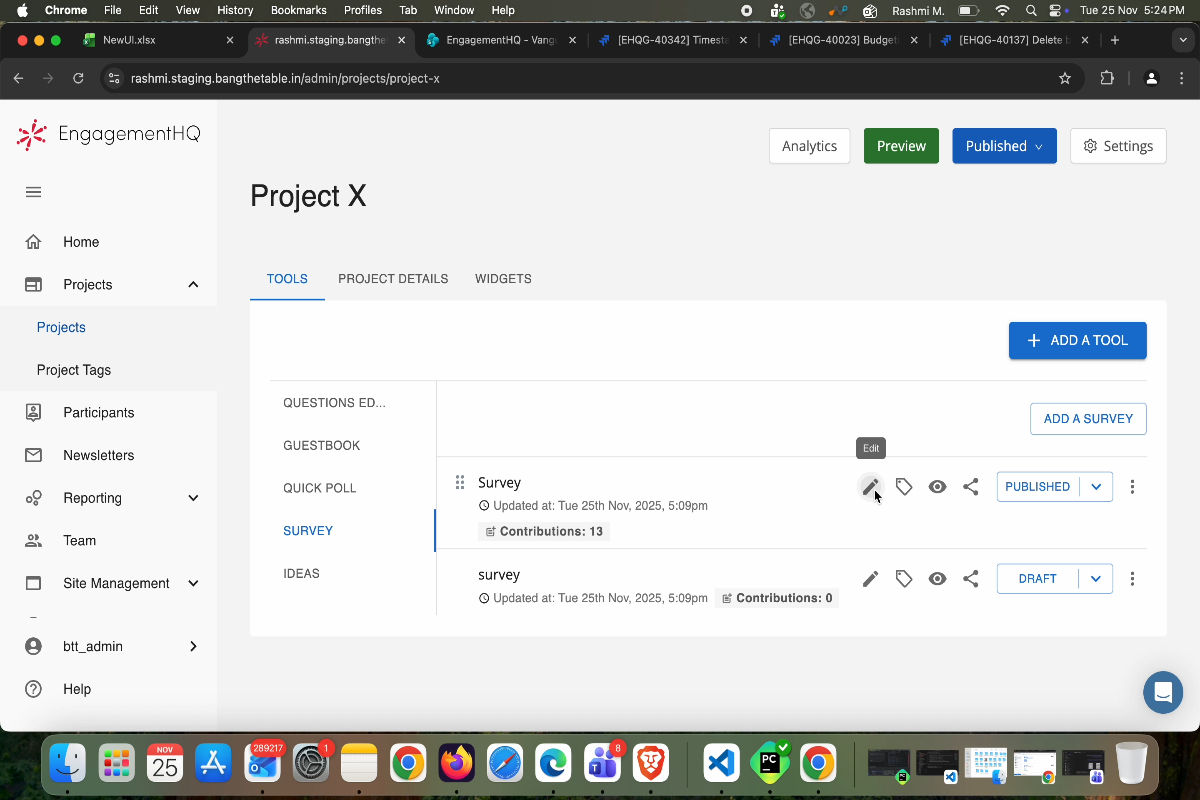1200x800 pixels.
Task: Grab the drag handle of published Survey
Action: (460, 482)
